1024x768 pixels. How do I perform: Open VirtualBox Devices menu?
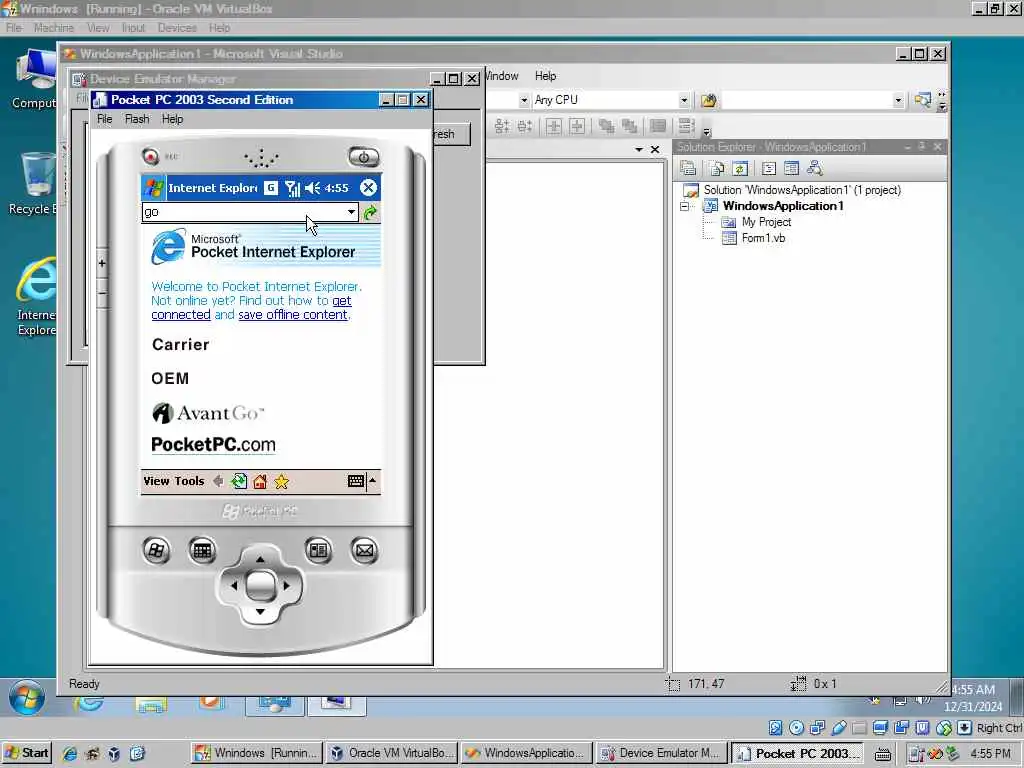coord(177,28)
